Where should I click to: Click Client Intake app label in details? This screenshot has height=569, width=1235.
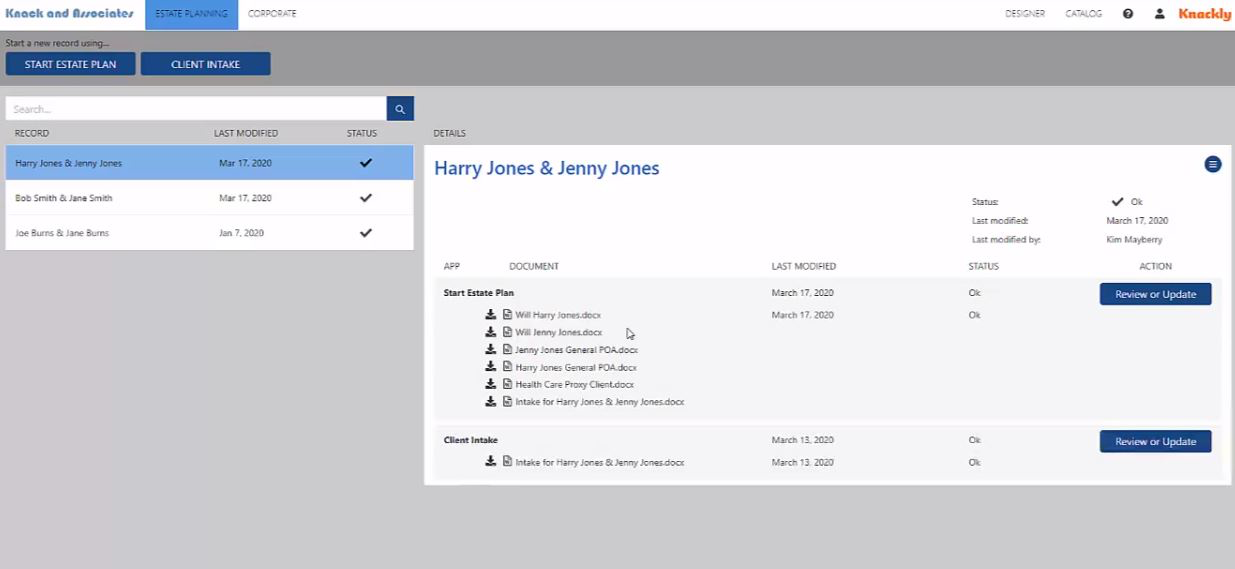(471, 440)
